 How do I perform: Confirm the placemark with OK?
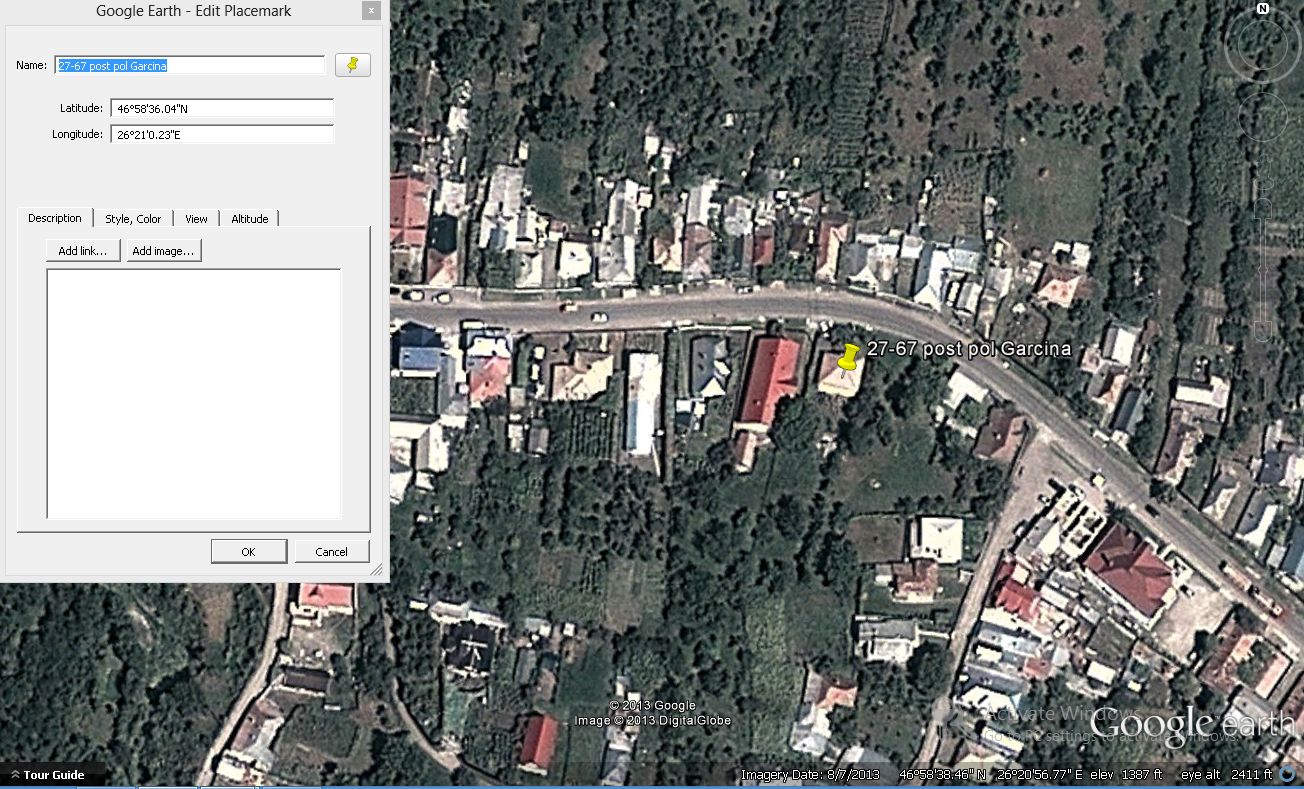click(x=248, y=552)
